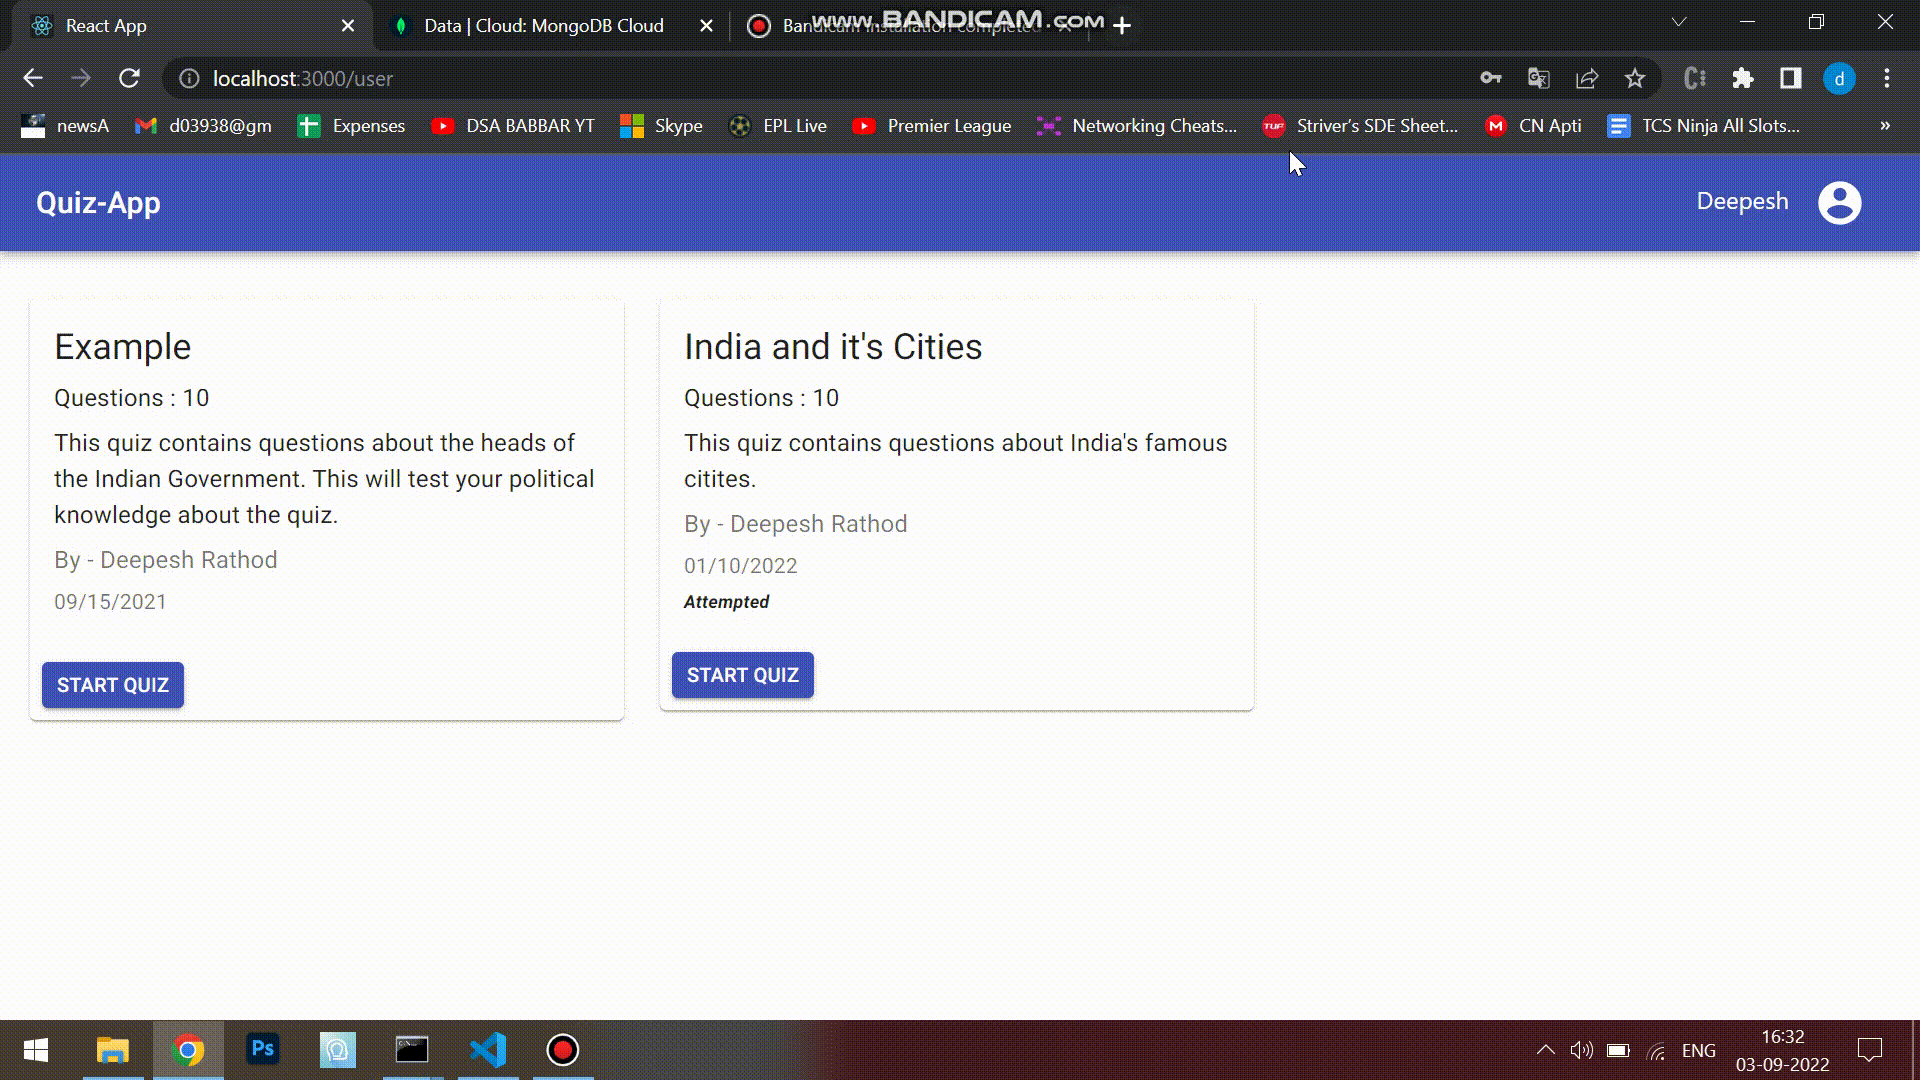
Task: Open the Bandicam recorder from the taskbar
Action: [x=562, y=1051]
